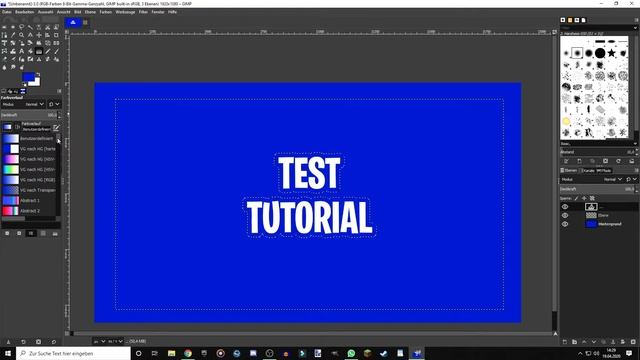Open the Filter menu
The height and width of the screenshot is (360, 640).
click(143, 12)
